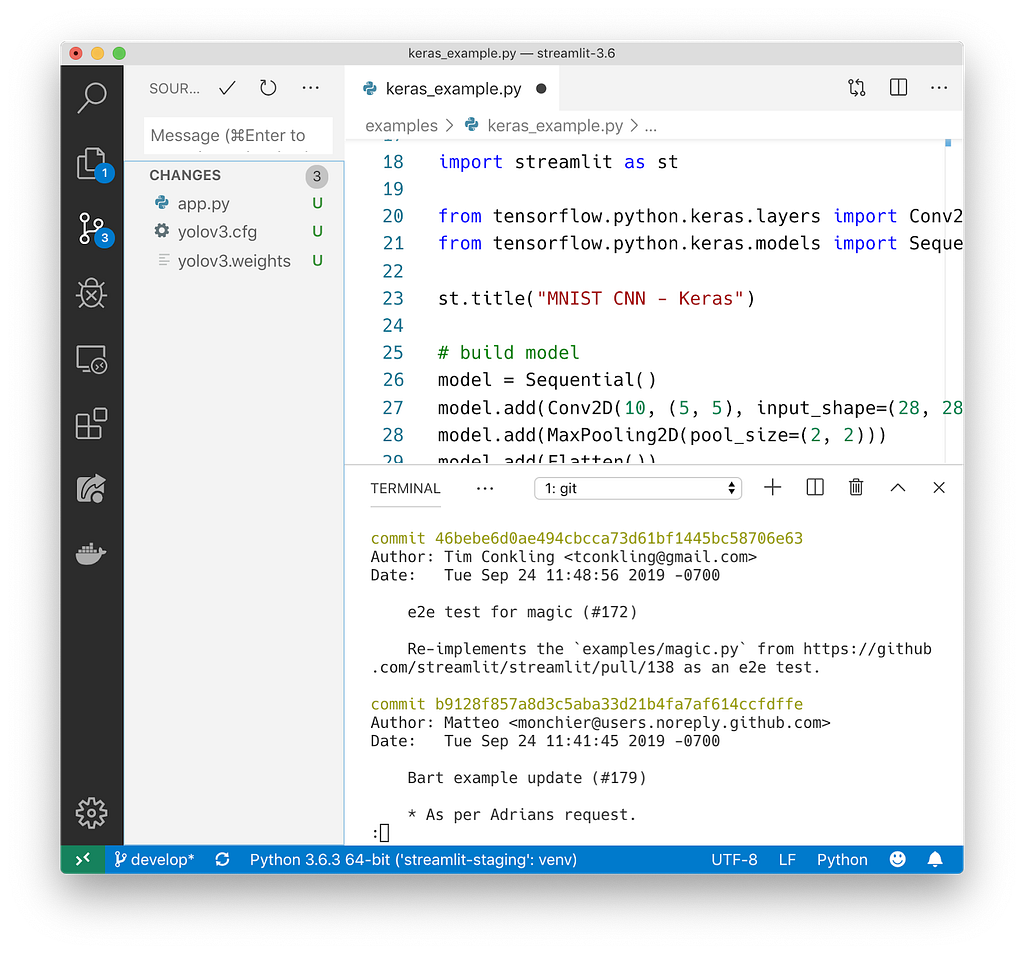Create a new terminal with plus icon
This screenshot has height=954, width=1024.
773,487
